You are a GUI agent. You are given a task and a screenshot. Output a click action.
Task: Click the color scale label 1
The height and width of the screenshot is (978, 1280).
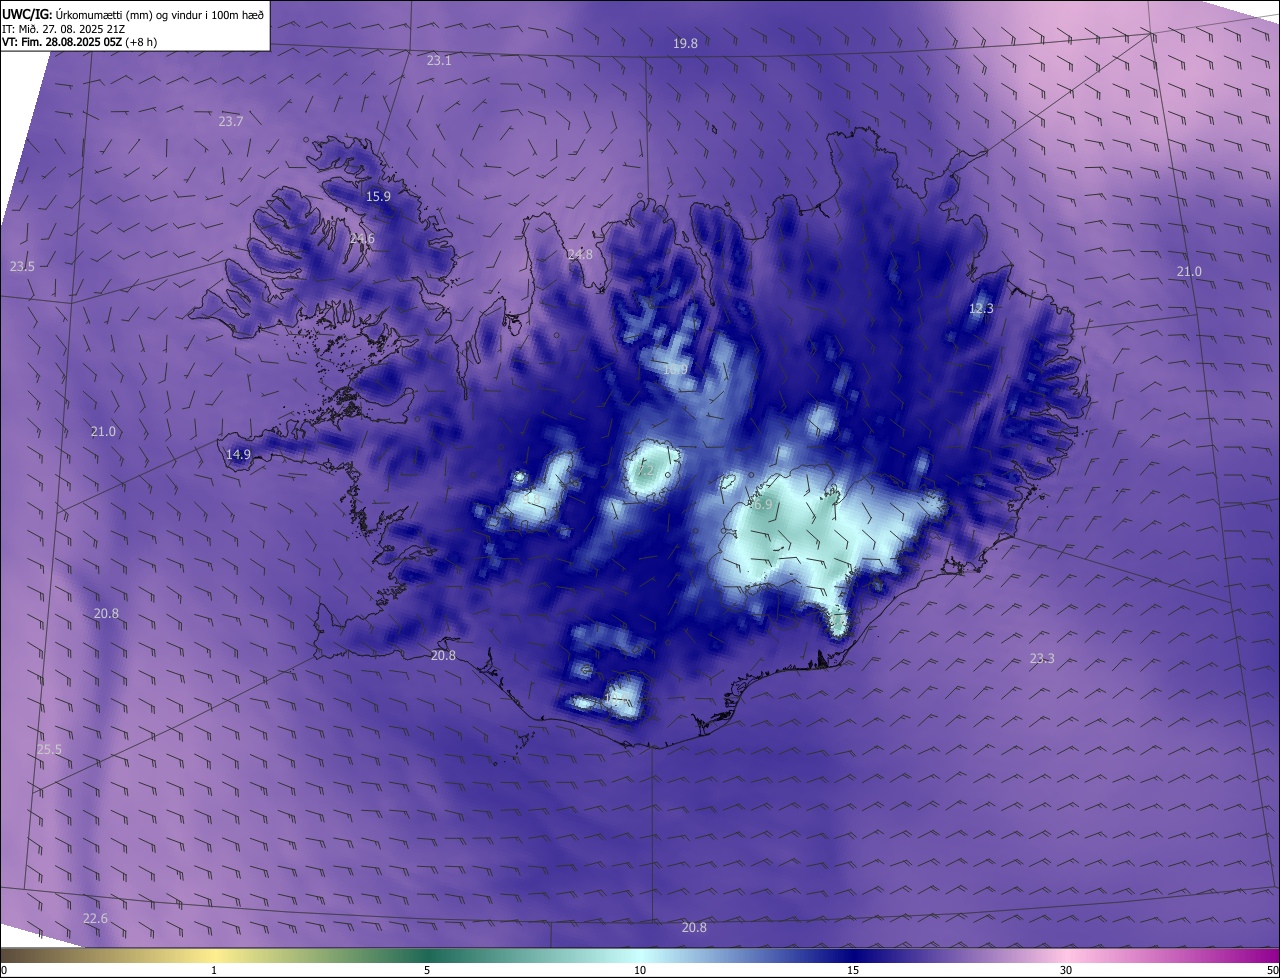pos(214,971)
